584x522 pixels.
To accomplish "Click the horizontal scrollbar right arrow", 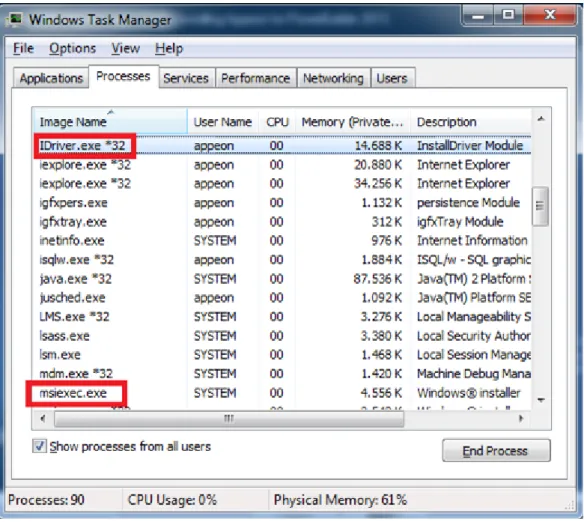I will [521, 419].
